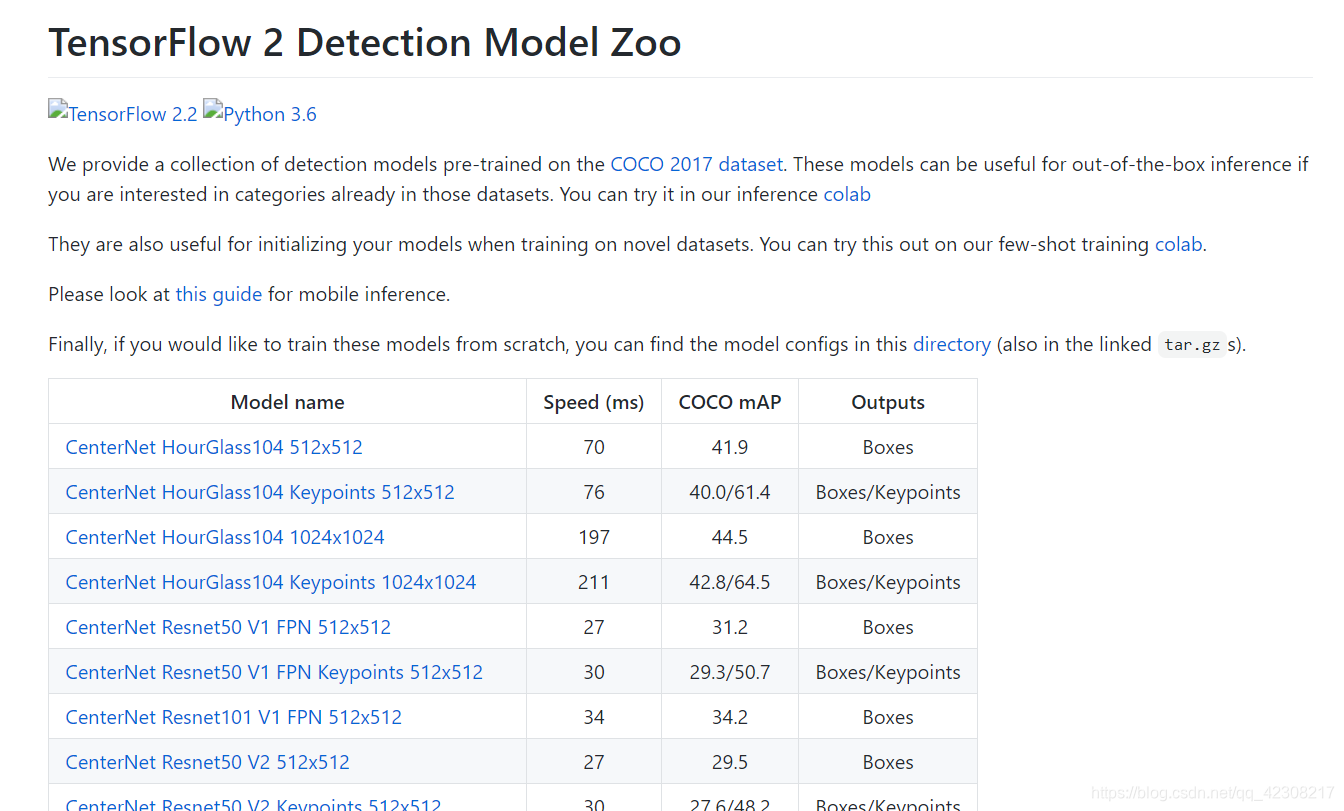Click Outputs cell for HourGlass104 Keypoints 1024x1024
Screen dimensions: 1344x811
(x=888, y=582)
